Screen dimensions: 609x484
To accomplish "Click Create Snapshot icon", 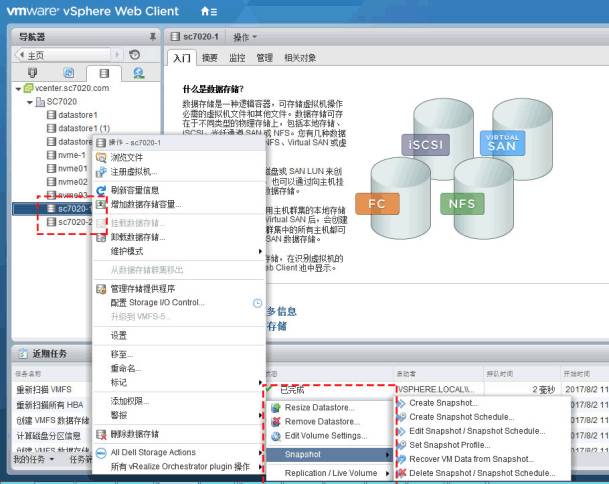I will pos(402,403).
